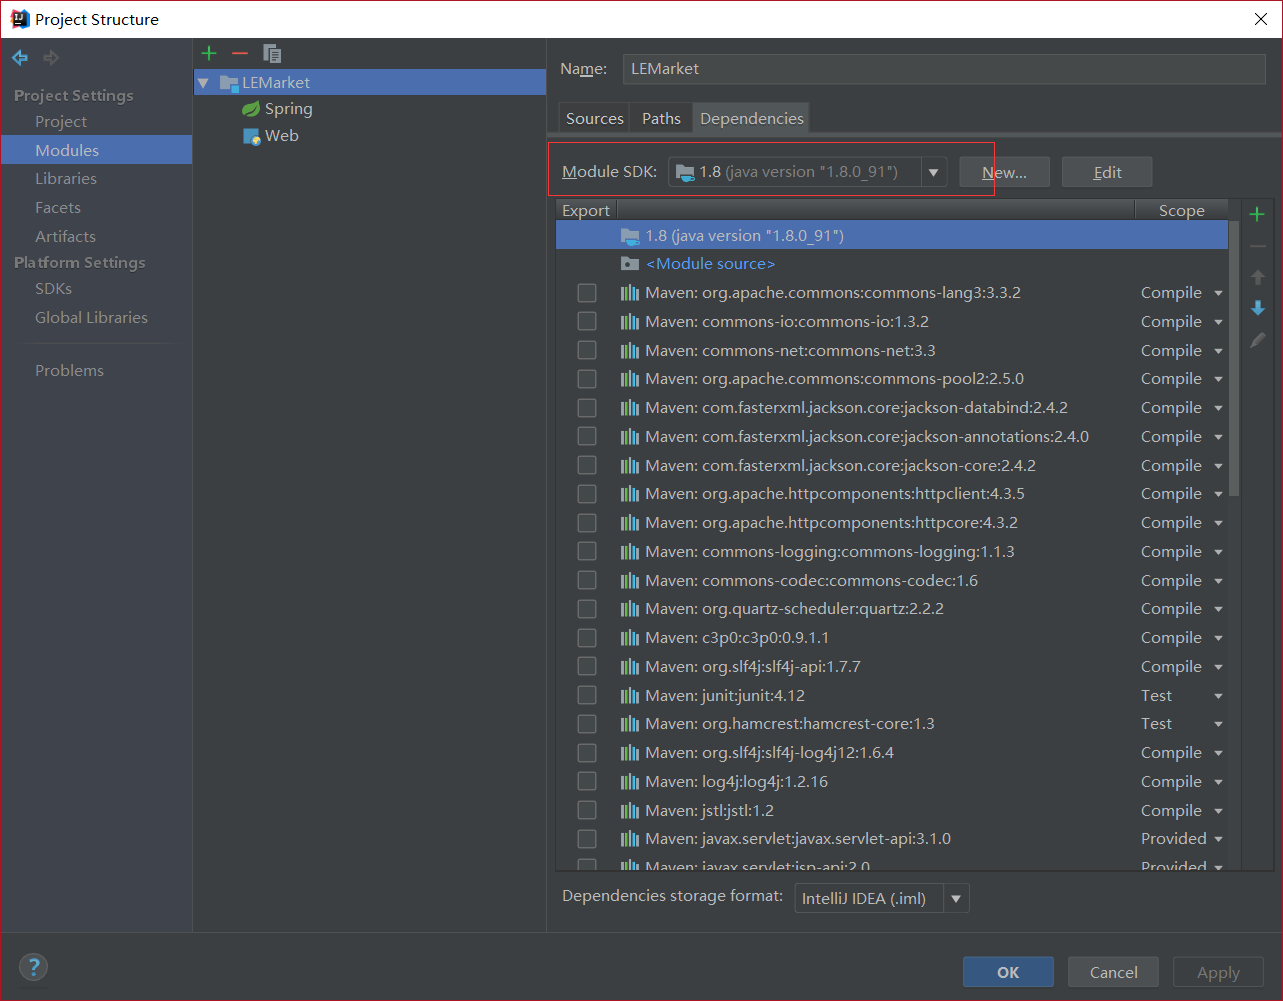Viewport: 1283px width, 1001px height.
Task: Check Export for jackson-core:2.4.2
Action: [x=587, y=465]
